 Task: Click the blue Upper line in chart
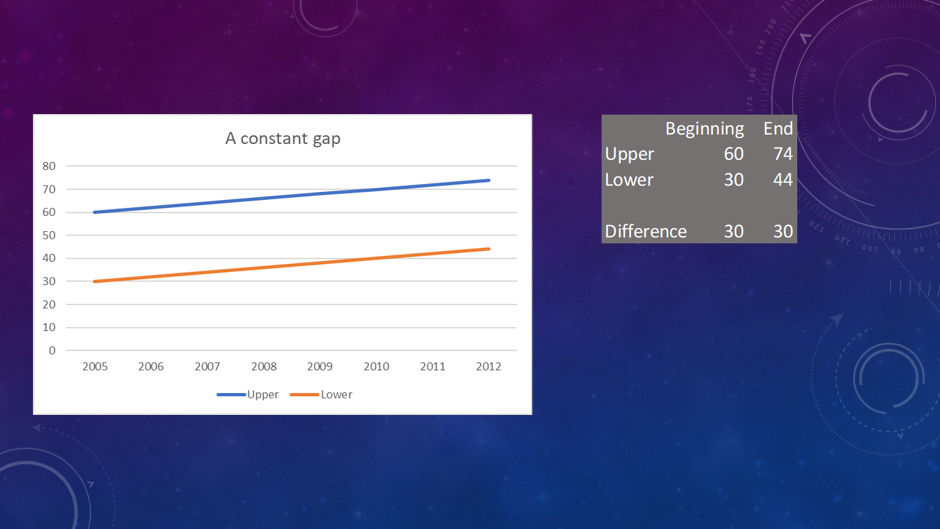pos(292,196)
